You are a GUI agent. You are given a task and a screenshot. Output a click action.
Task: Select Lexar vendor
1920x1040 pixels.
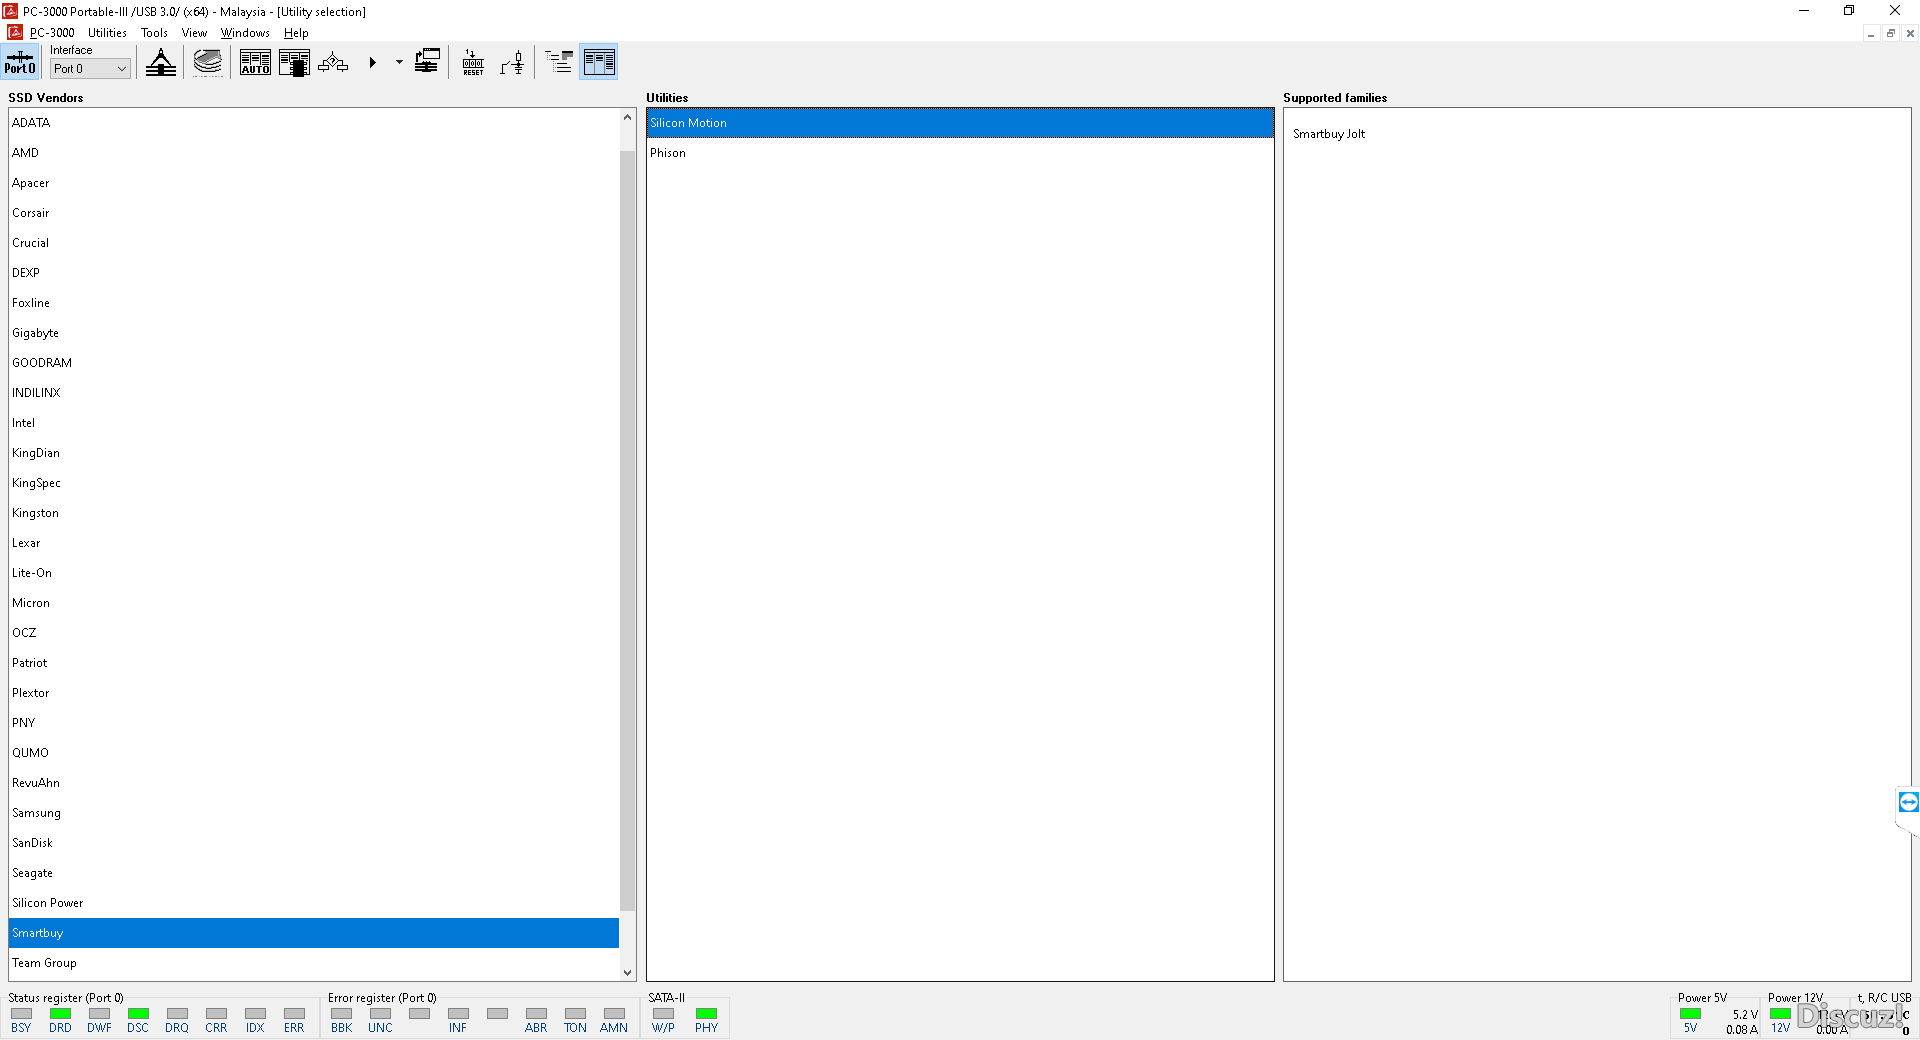click(314, 543)
